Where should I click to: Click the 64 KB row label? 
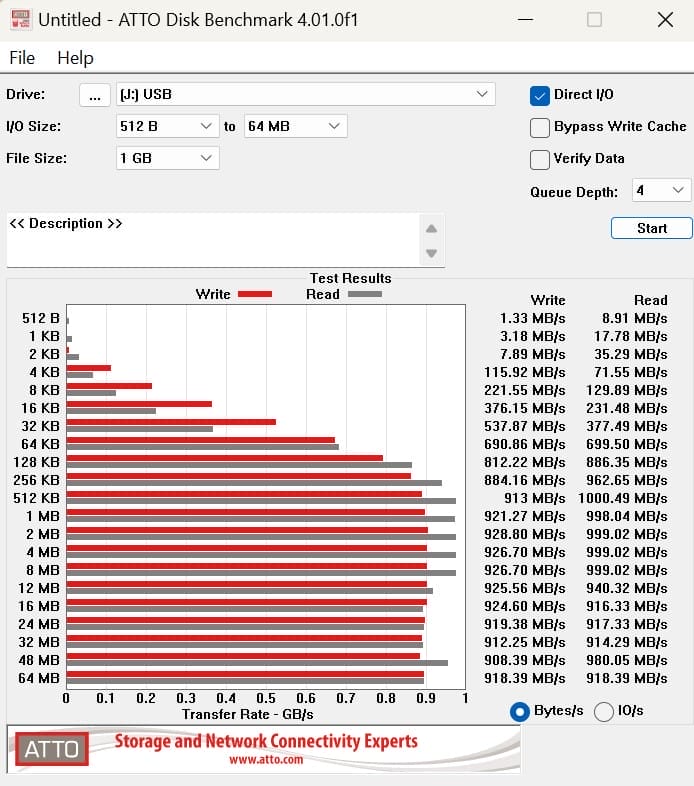coord(40,444)
